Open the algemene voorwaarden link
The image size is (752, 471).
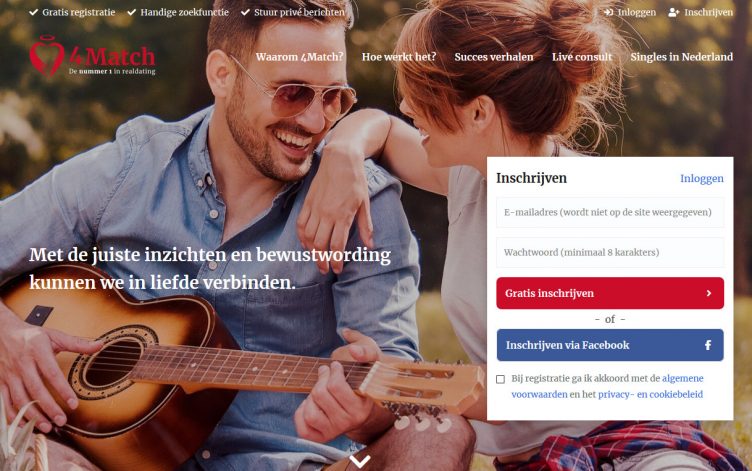[608, 386]
